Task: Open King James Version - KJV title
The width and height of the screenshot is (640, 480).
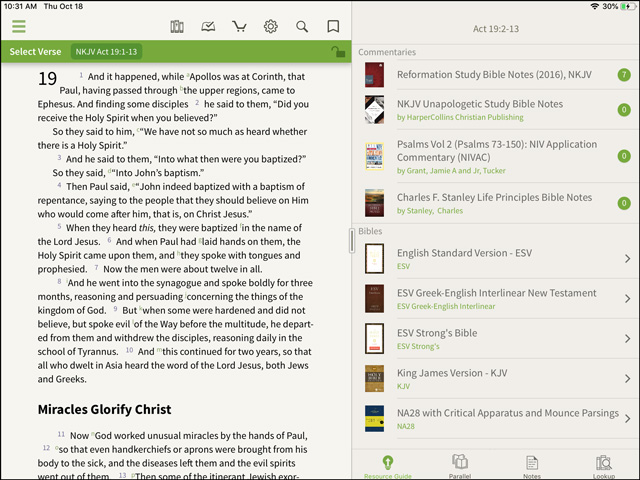Action: (452, 373)
